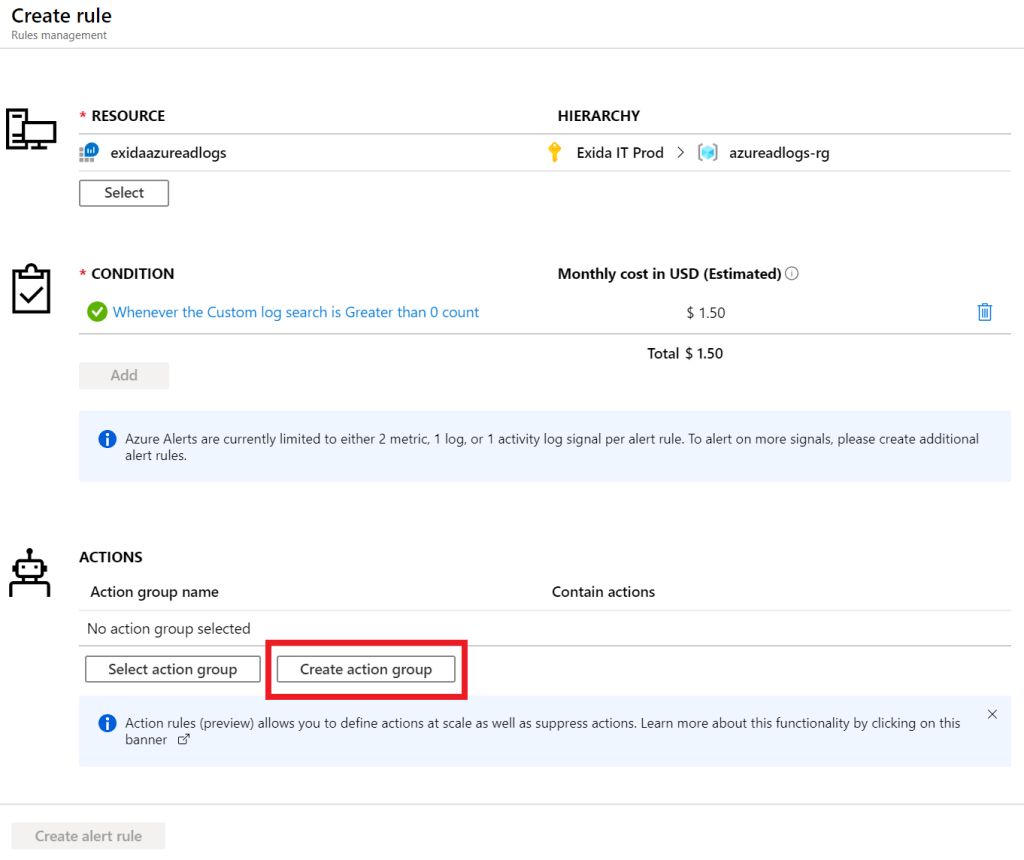Dismiss the Action rules preview banner
Screen dimensions: 1024x860
coord(992,713)
